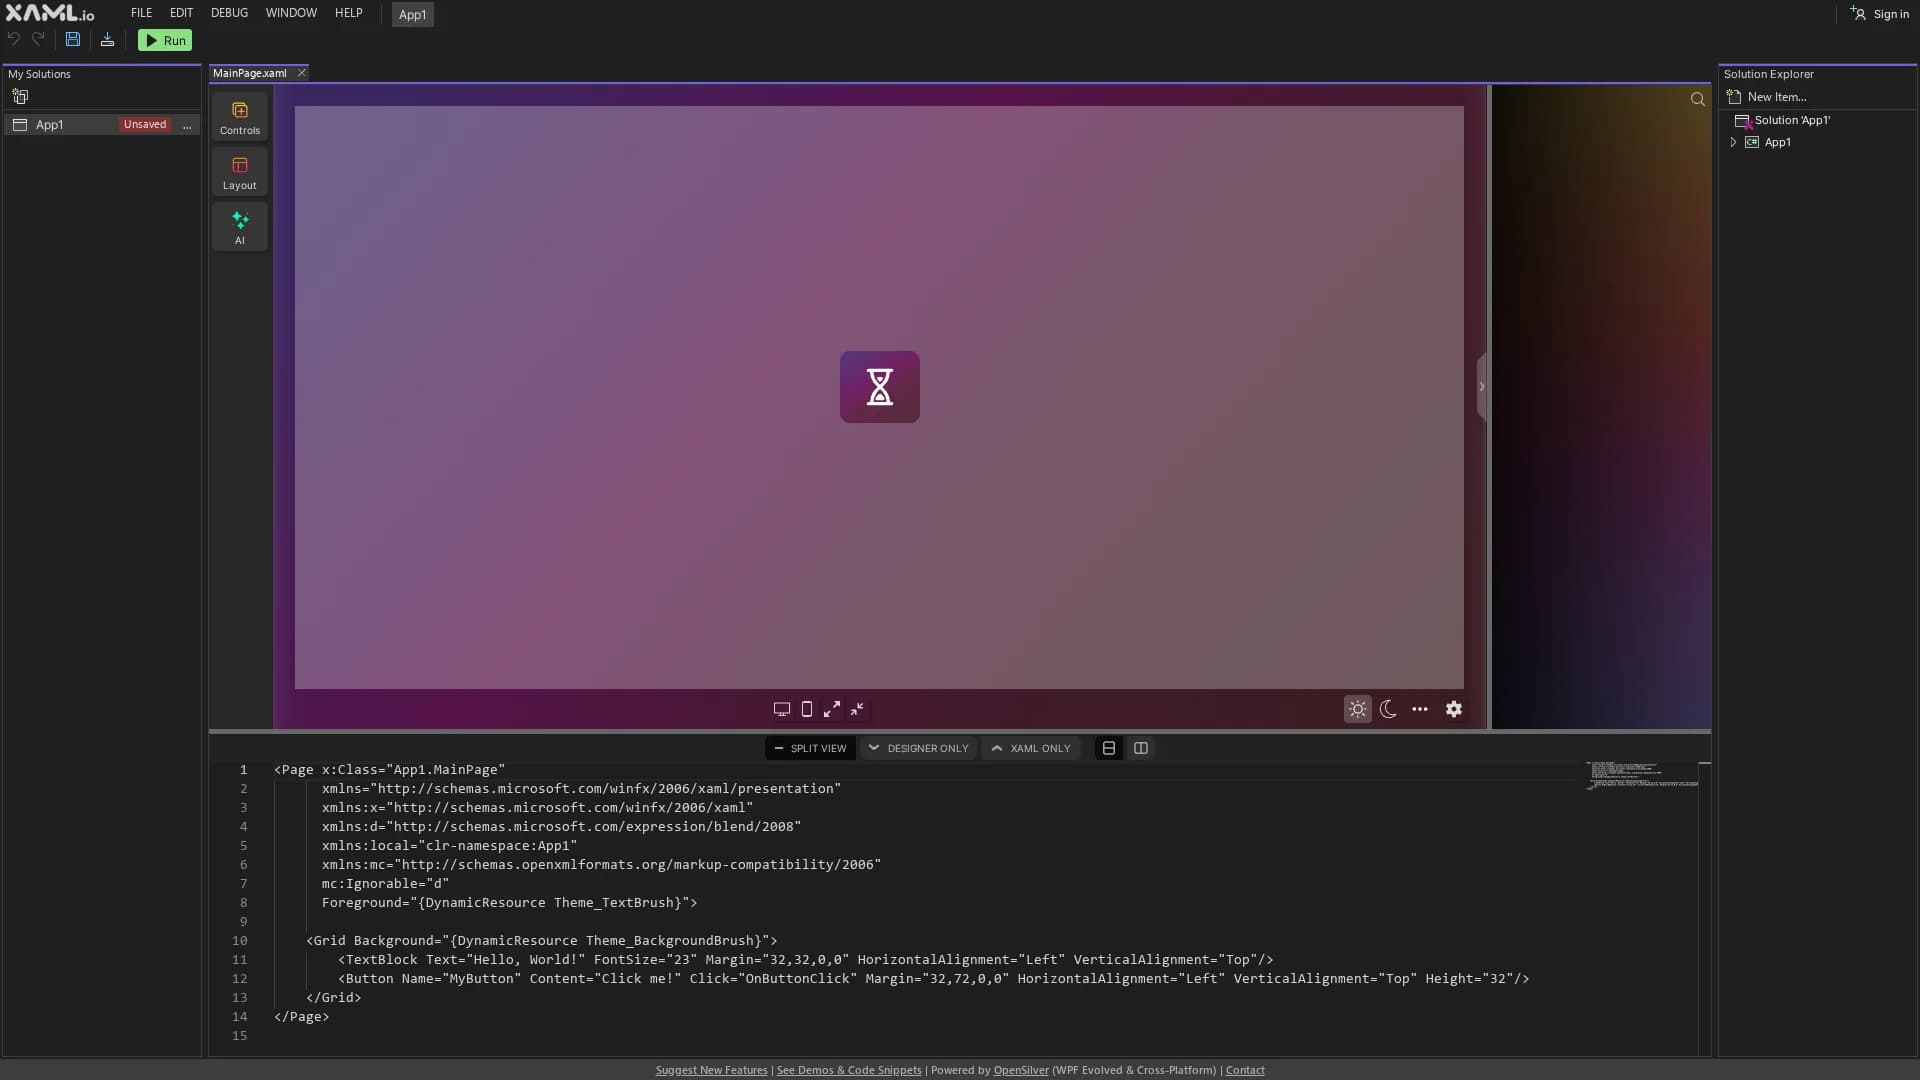
Task: Click the Foreground attribute on line 8
Action: [509, 903]
